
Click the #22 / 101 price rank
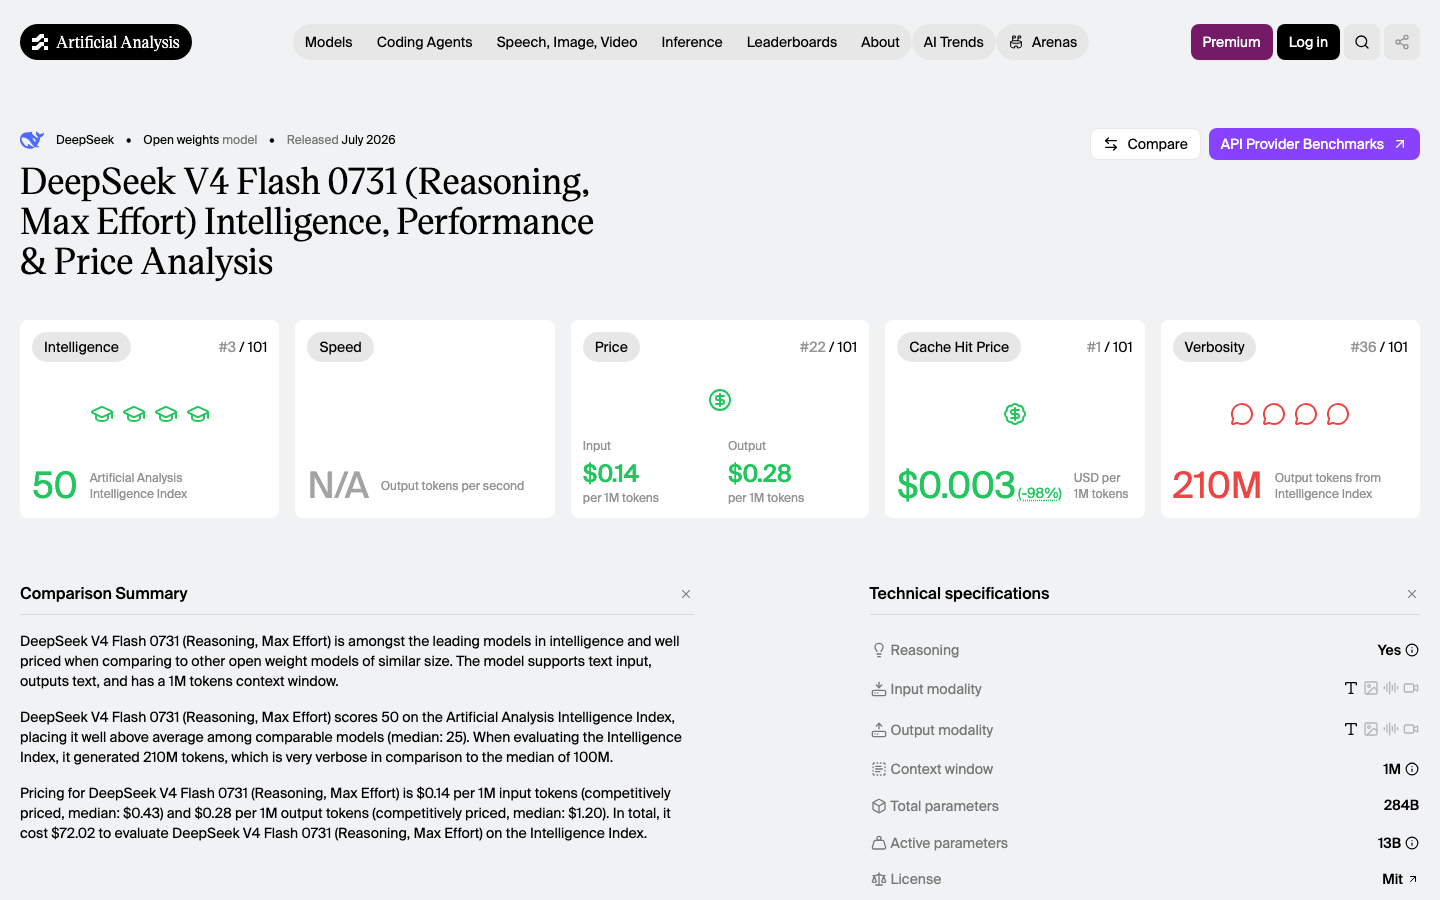point(828,347)
